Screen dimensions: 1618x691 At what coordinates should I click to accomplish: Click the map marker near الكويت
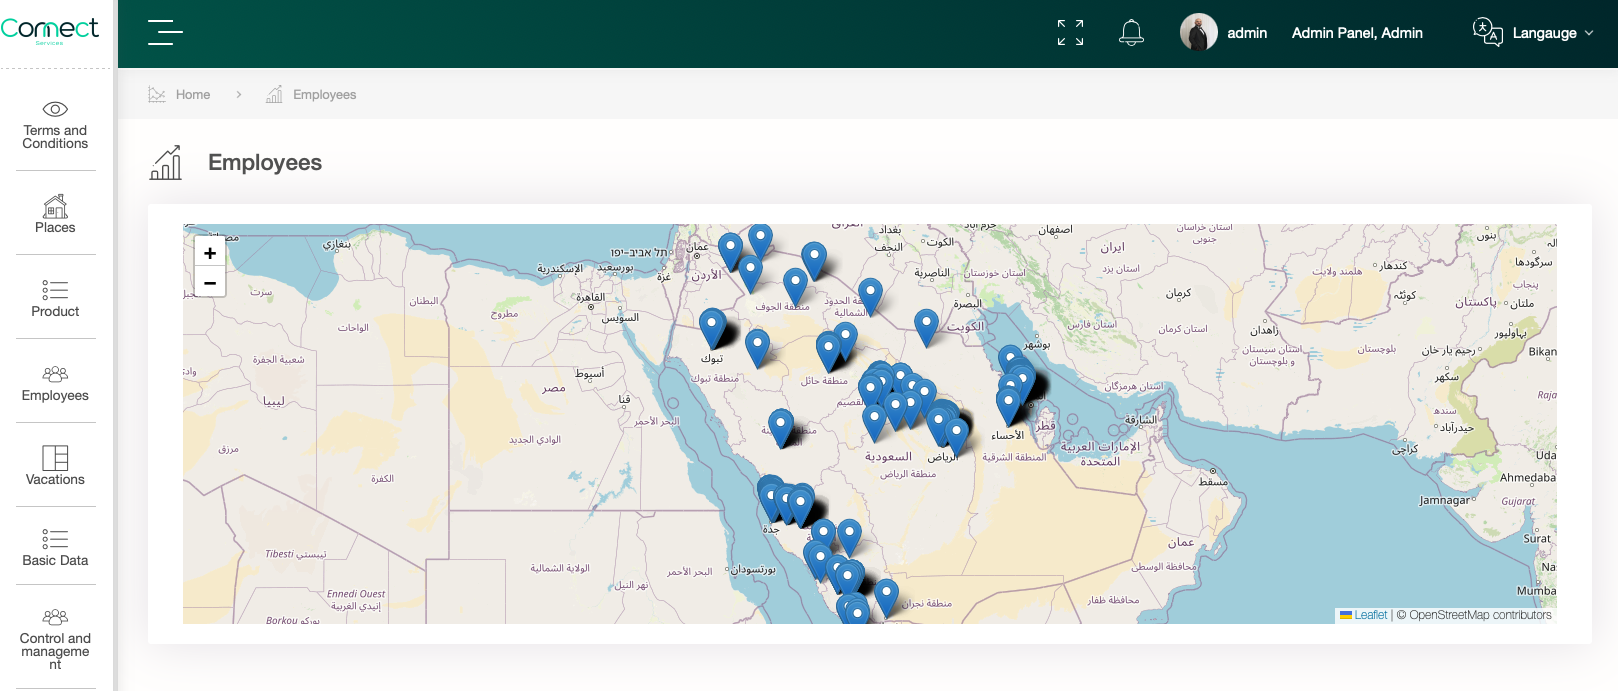pyautogui.click(x=927, y=328)
